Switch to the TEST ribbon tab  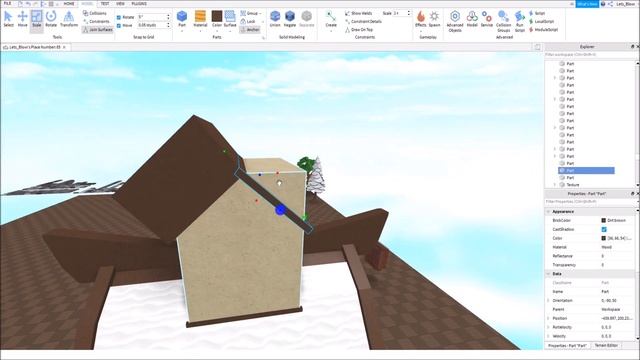[105, 4]
